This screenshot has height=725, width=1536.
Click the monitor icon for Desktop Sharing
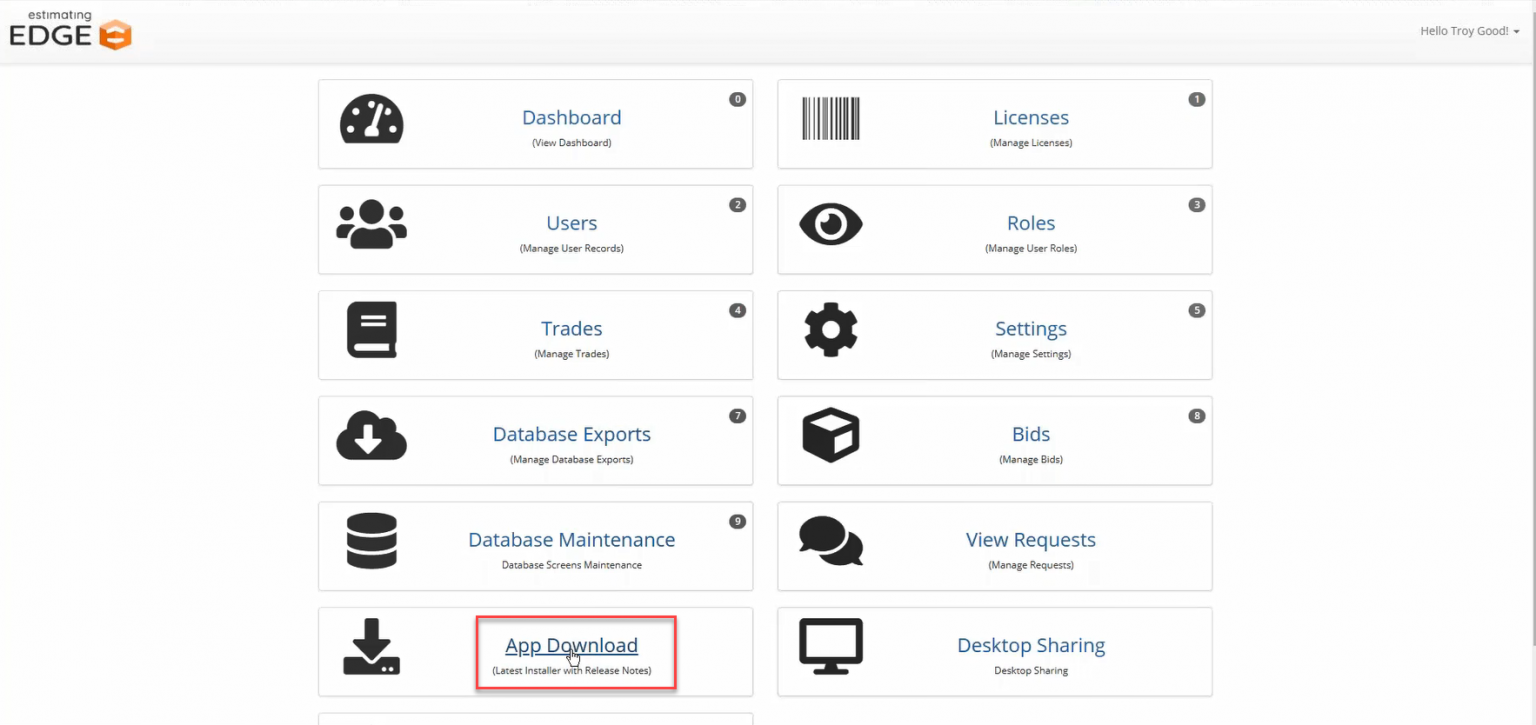831,646
